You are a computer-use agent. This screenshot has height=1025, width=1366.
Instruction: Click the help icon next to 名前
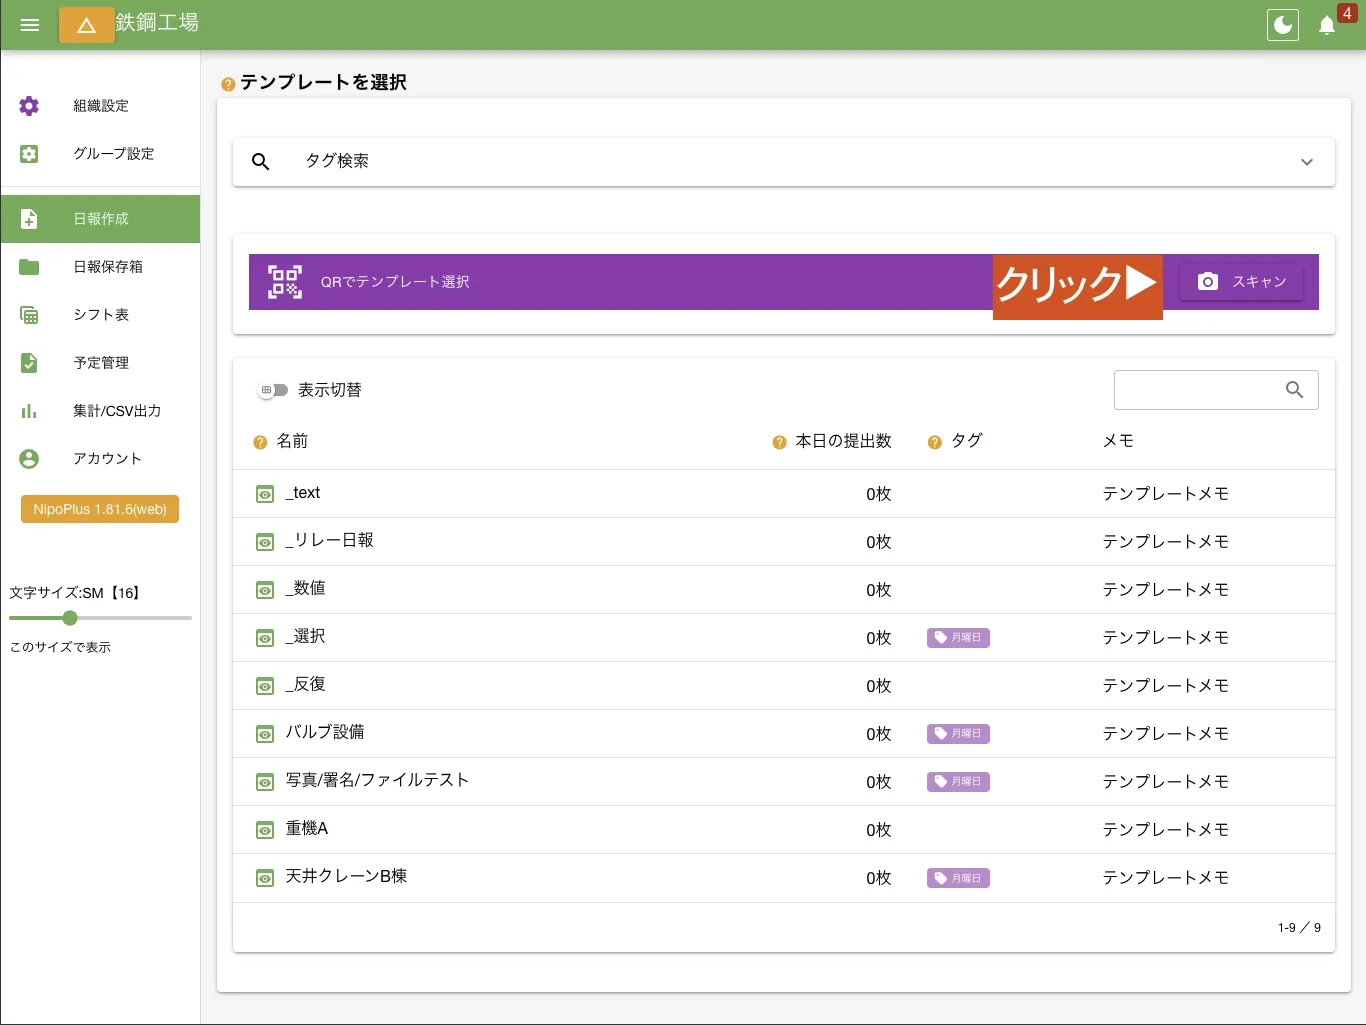[x=260, y=442]
